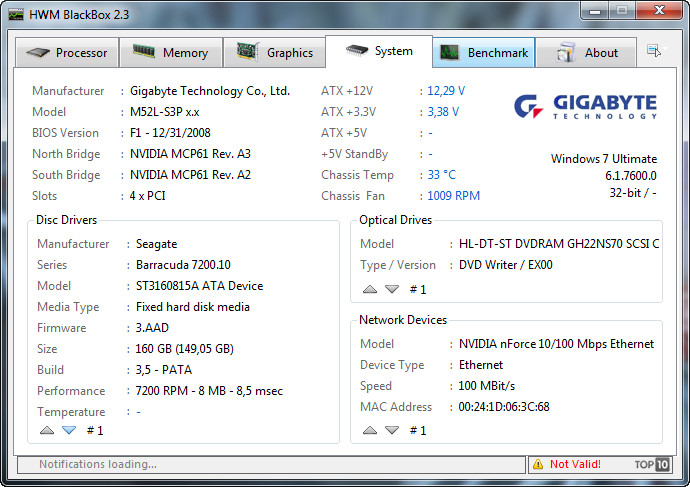The image size is (690, 487).
Task: Go to the About tab
Action: [586, 53]
